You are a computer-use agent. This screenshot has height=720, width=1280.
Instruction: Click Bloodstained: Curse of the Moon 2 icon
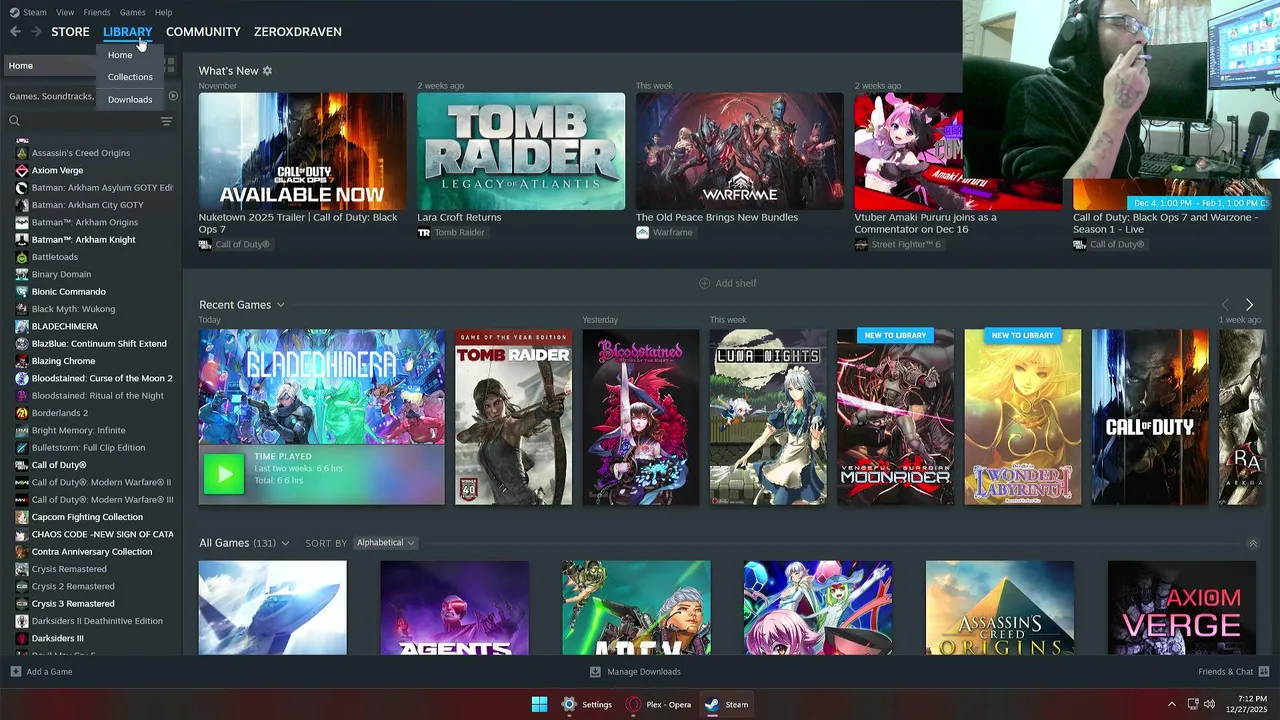click(x=22, y=378)
